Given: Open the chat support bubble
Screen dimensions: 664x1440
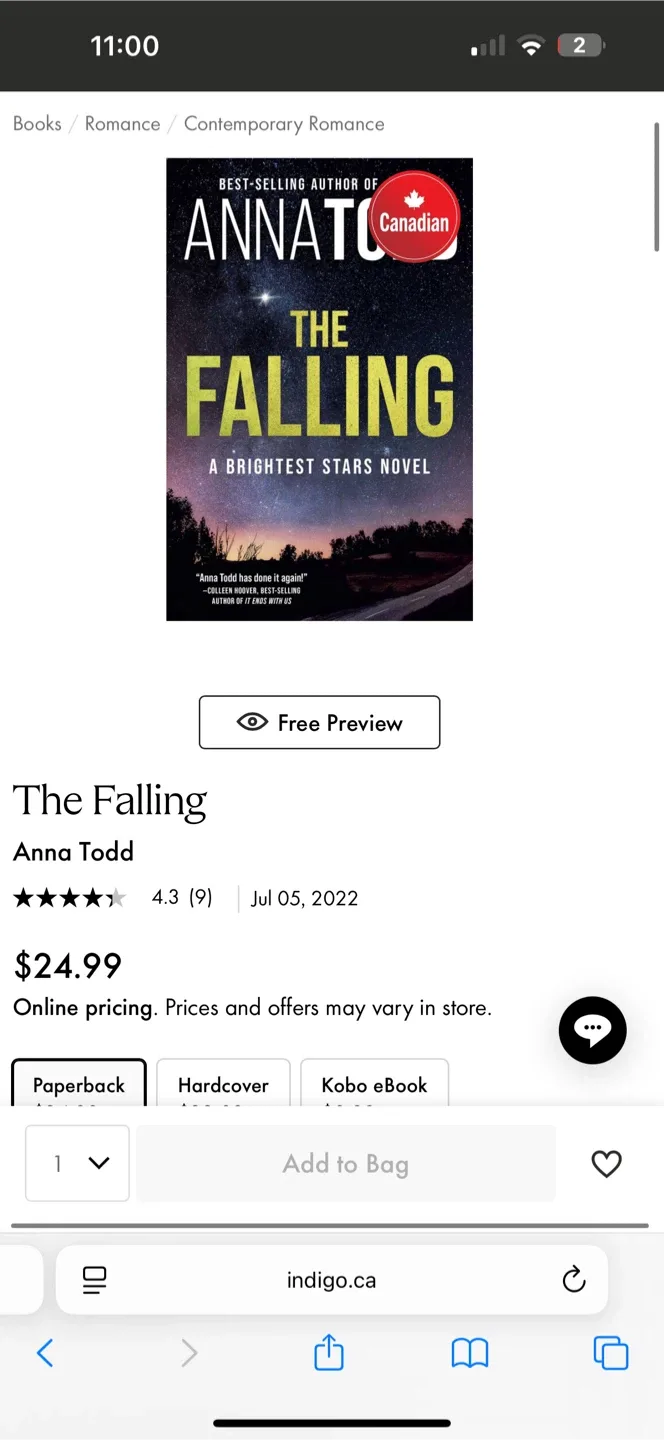Looking at the screenshot, I should [592, 1029].
